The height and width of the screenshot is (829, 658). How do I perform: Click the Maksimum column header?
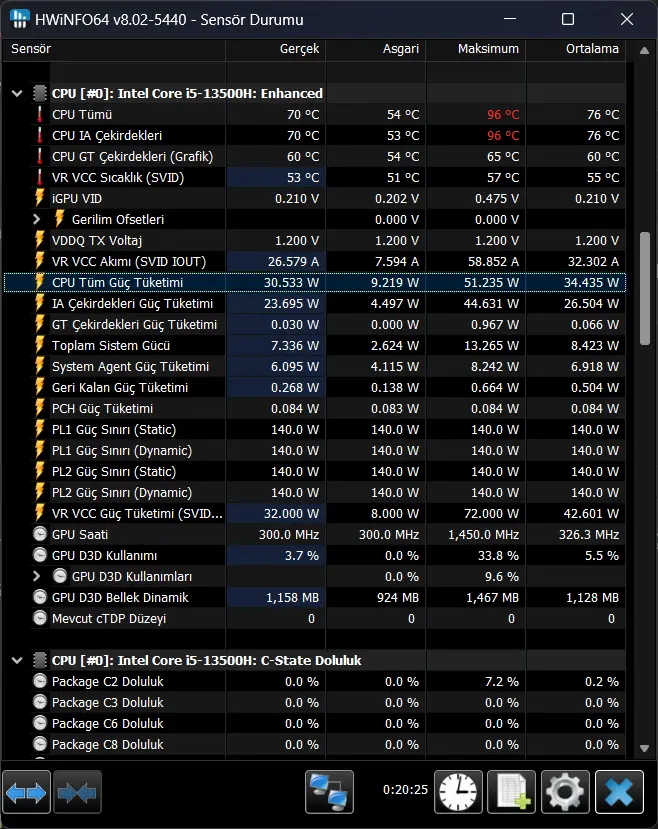pyautogui.click(x=476, y=49)
